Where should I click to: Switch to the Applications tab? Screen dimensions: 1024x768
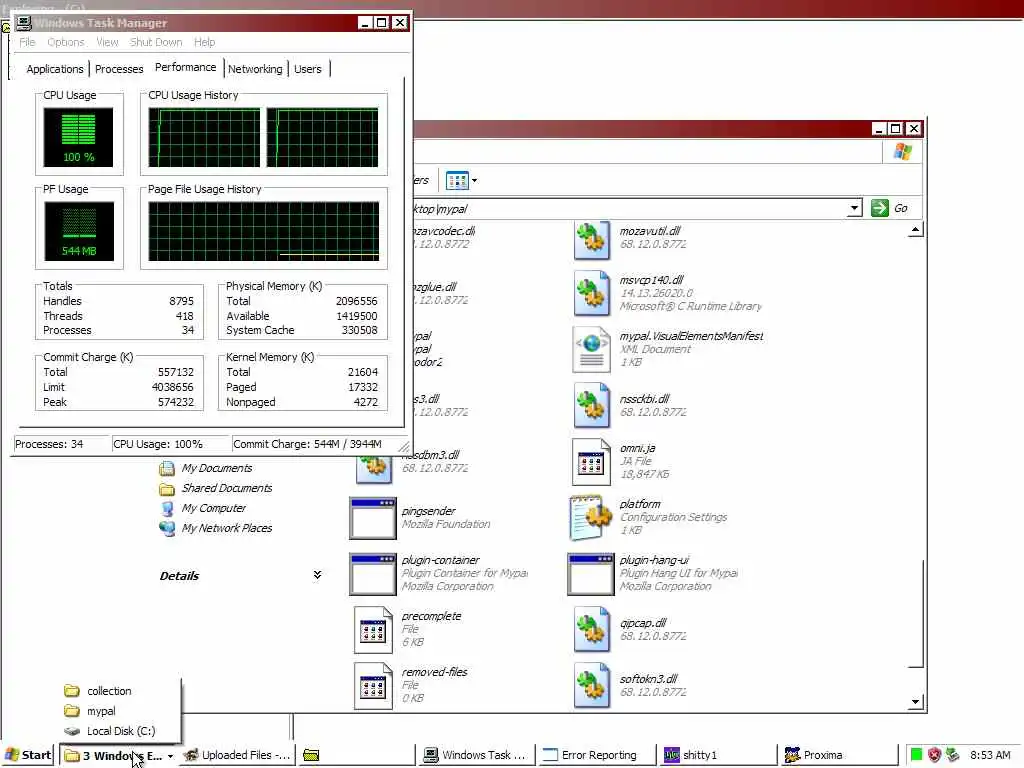pyautogui.click(x=55, y=69)
